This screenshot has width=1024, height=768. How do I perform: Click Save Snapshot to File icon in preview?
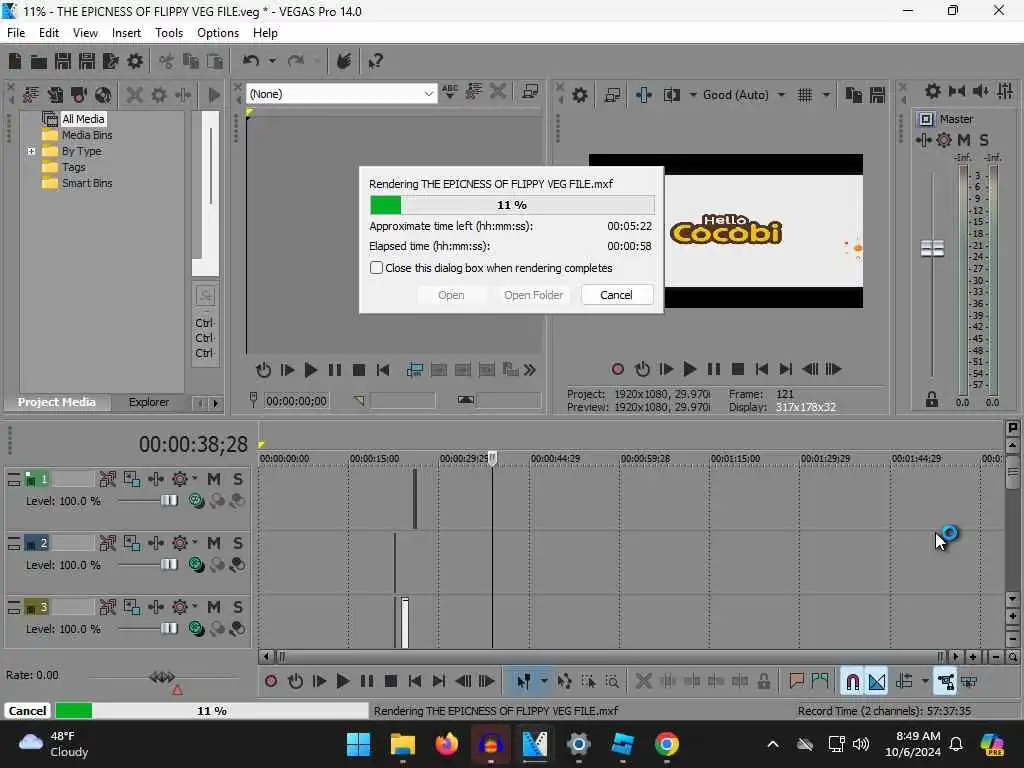point(878,95)
